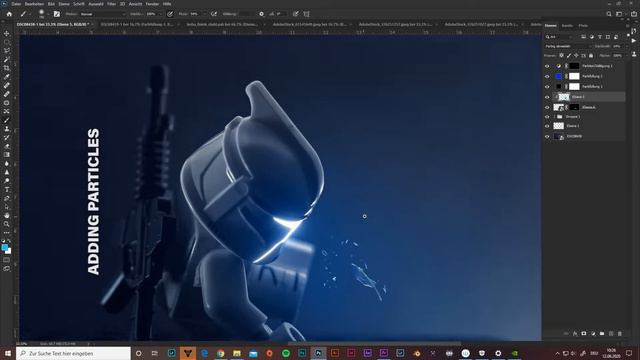Open the brush preset picker arrow
Viewport: 640px width, 360px height.
click(x=48, y=14)
